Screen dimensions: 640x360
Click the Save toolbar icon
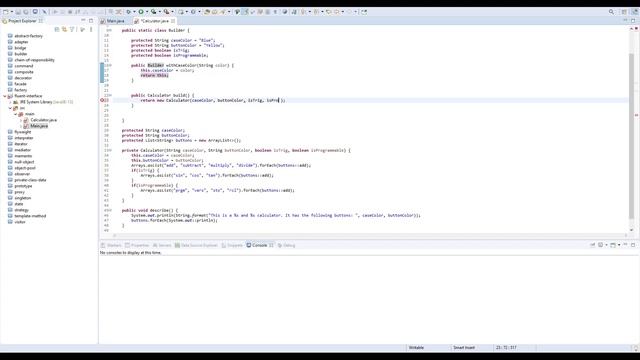coord(18,12)
